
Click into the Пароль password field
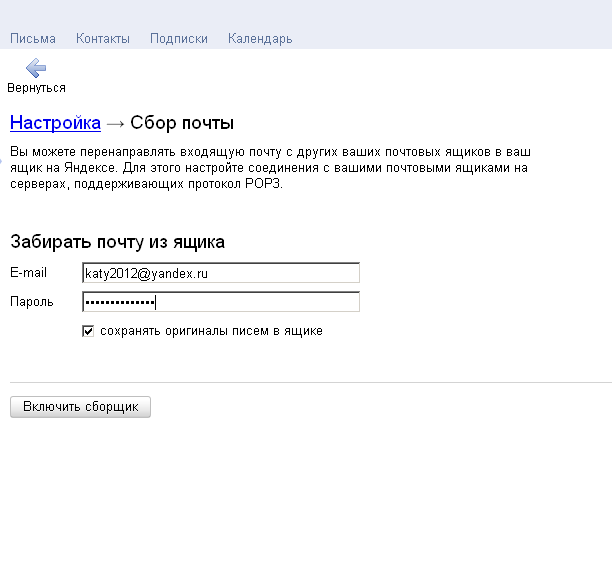(221, 302)
